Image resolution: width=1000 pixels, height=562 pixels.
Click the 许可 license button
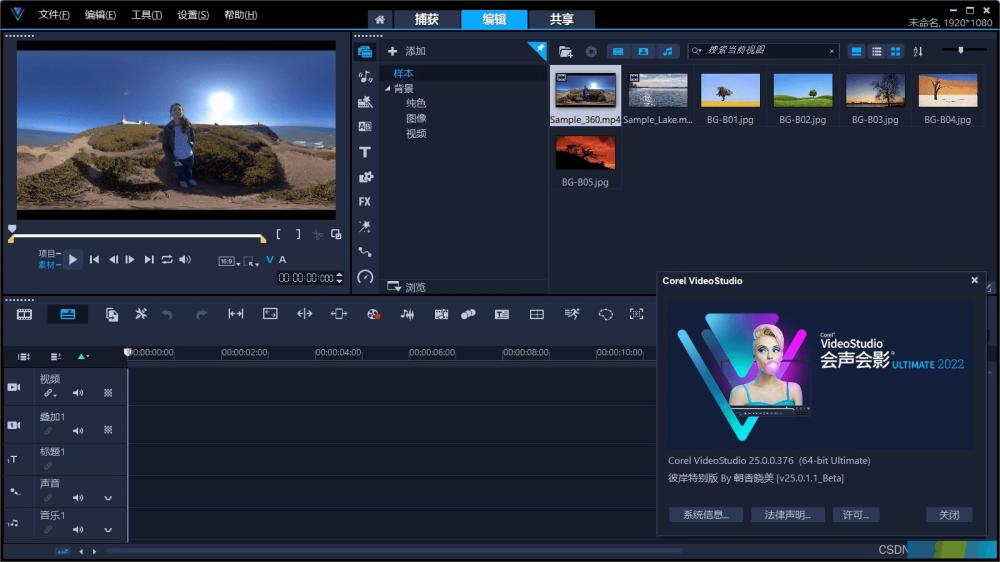(x=856, y=515)
